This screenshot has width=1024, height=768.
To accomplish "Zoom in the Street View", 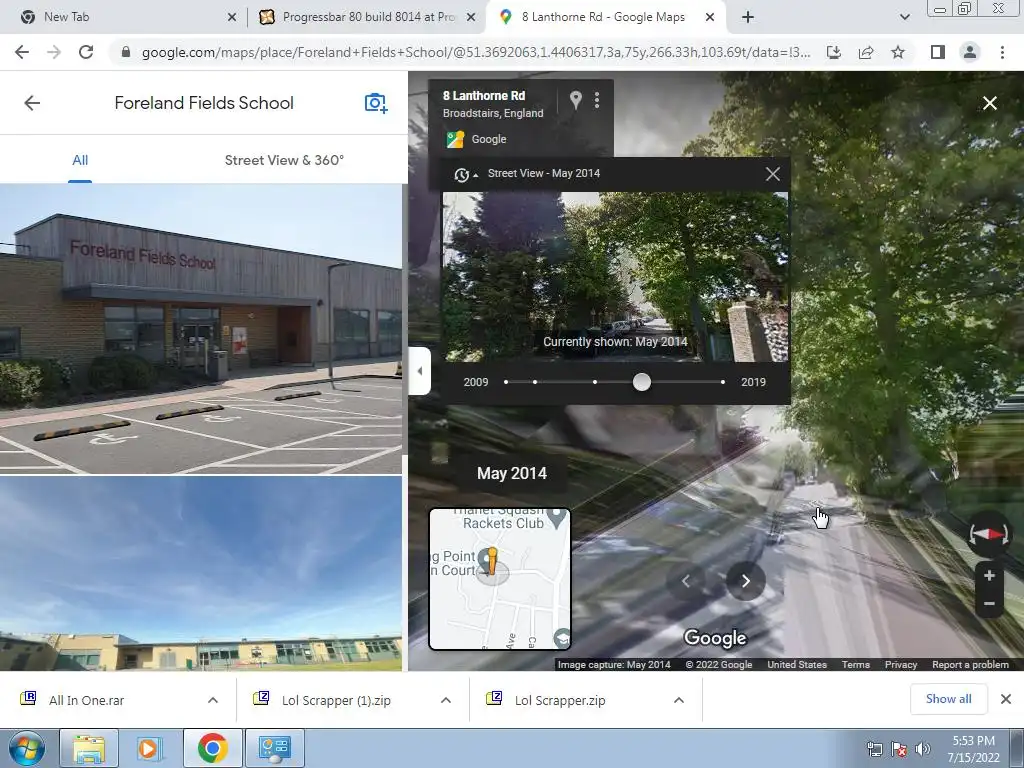I will [989, 575].
